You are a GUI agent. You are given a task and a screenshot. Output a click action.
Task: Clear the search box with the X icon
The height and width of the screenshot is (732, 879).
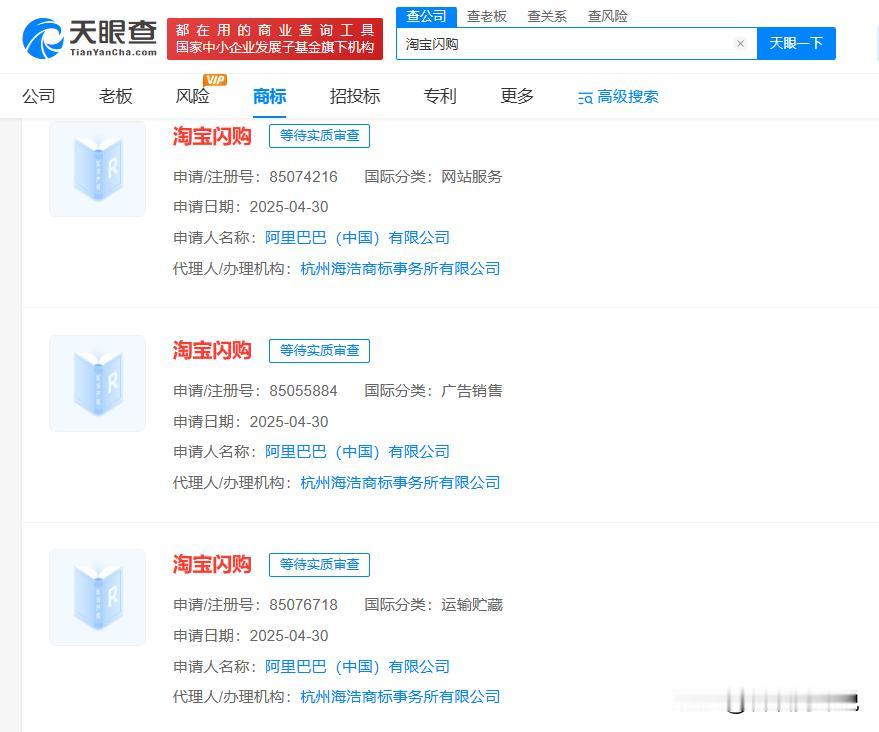[740, 44]
